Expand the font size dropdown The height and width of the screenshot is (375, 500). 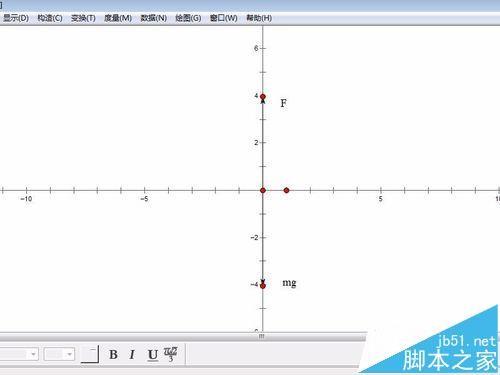pos(69,354)
